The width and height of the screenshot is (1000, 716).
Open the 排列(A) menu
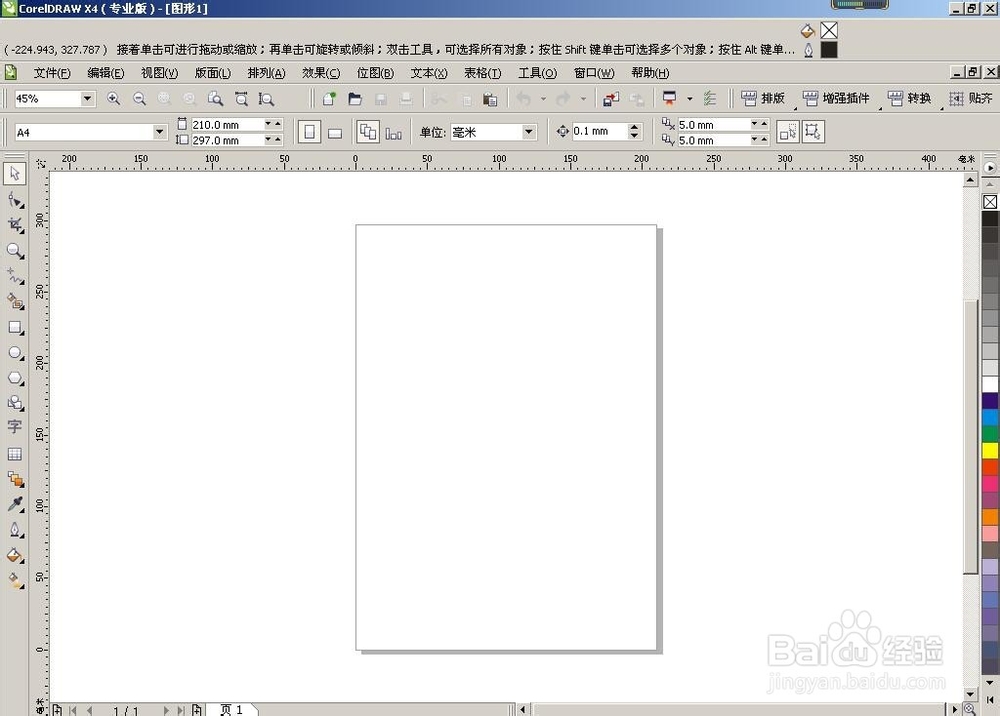[x=267, y=73]
